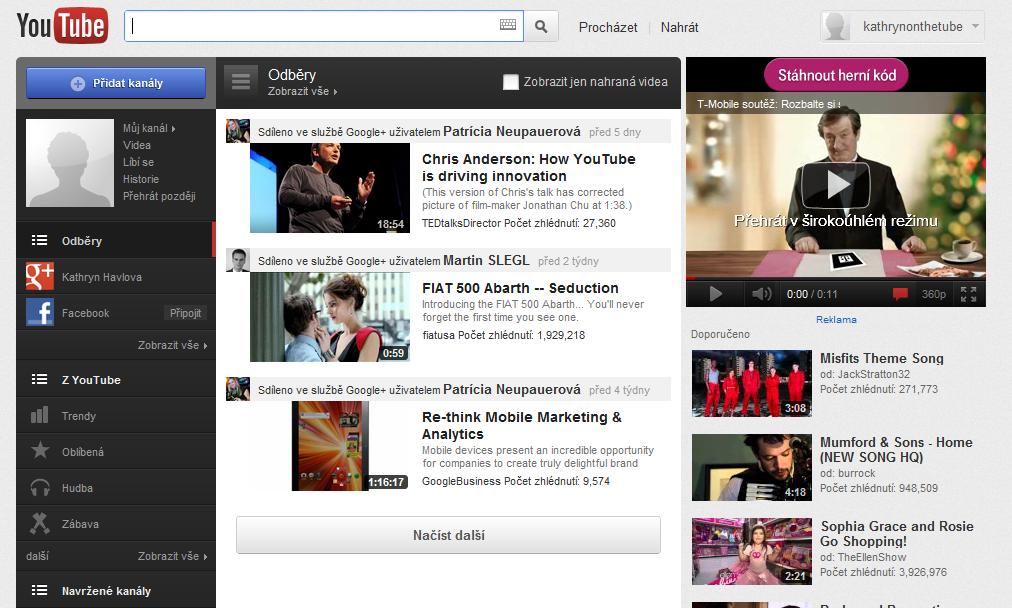The image size is (1012, 608).
Task: Open Sophia Grace and Rosie Go Shopping link
Action: 897,533
